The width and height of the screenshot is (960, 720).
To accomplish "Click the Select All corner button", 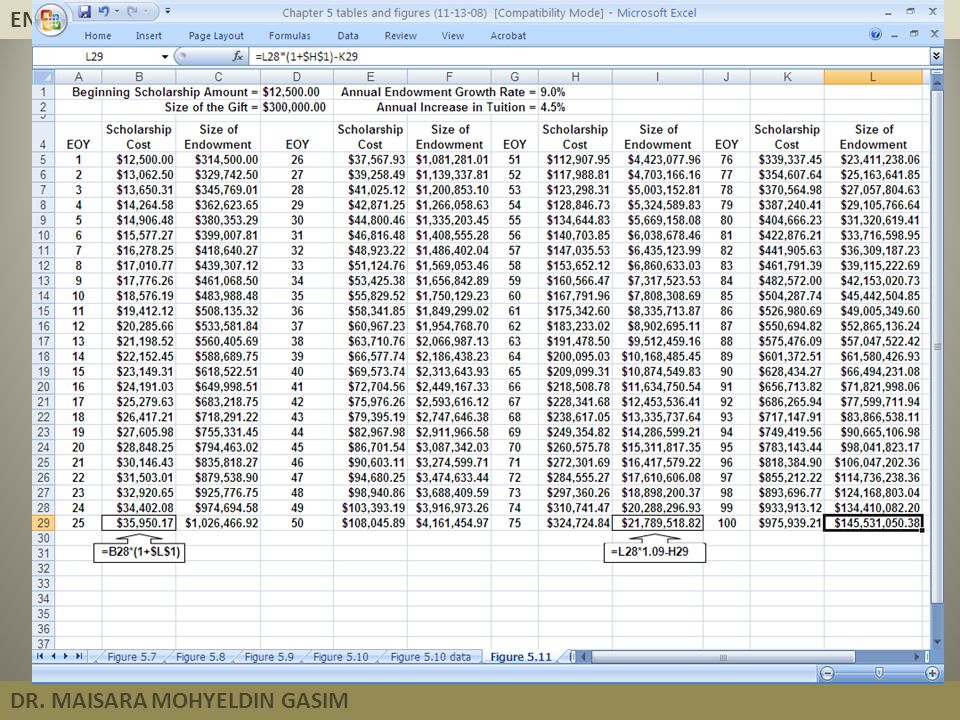I will tap(44, 77).
